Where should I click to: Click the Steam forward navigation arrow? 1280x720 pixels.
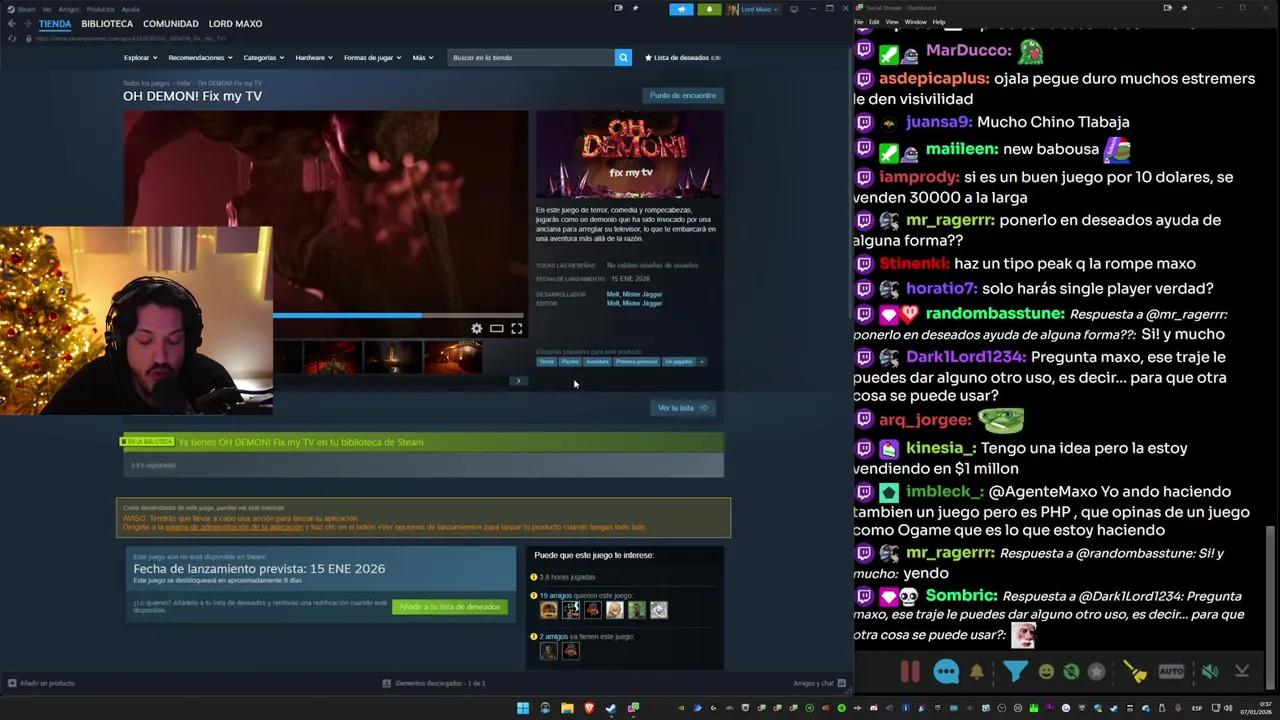(x=27, y=23)
